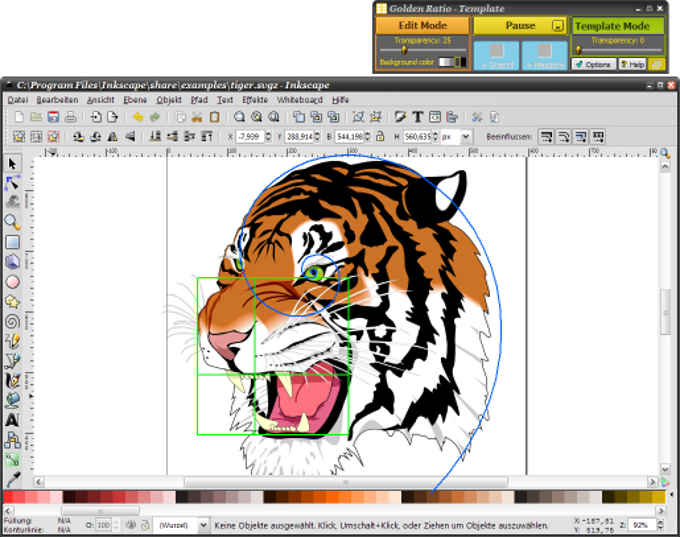The image size is (680, 537).
Task: Select the arrow Selector tool
Action: pos(13,164)
